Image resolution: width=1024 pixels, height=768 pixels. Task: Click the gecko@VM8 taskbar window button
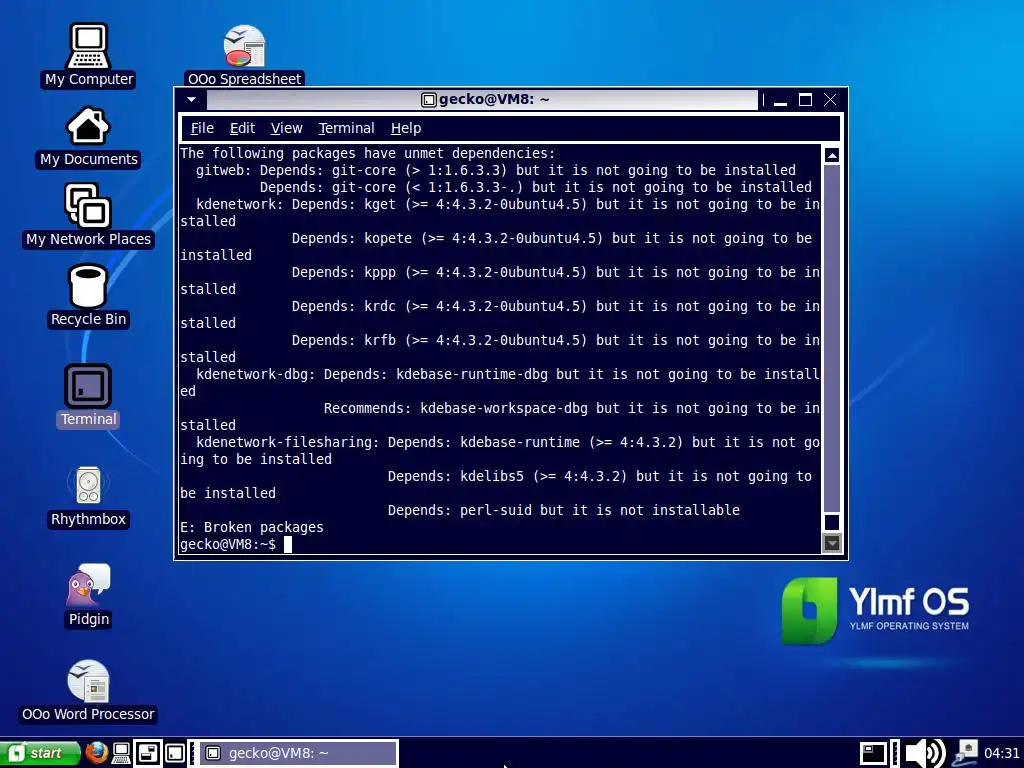(298, 753)
